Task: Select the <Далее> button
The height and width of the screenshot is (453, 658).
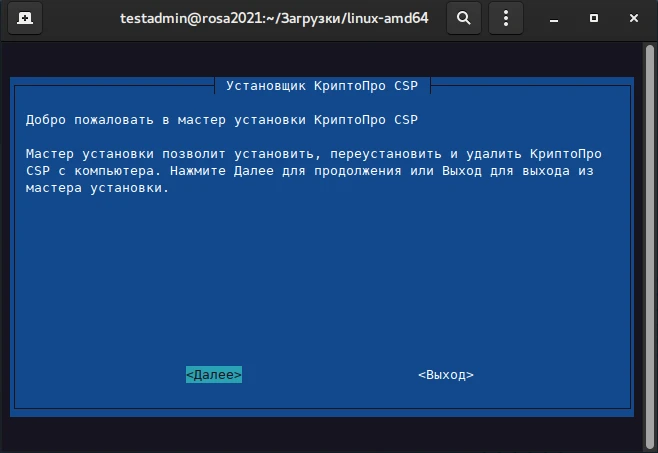Action: pos(214,374)
